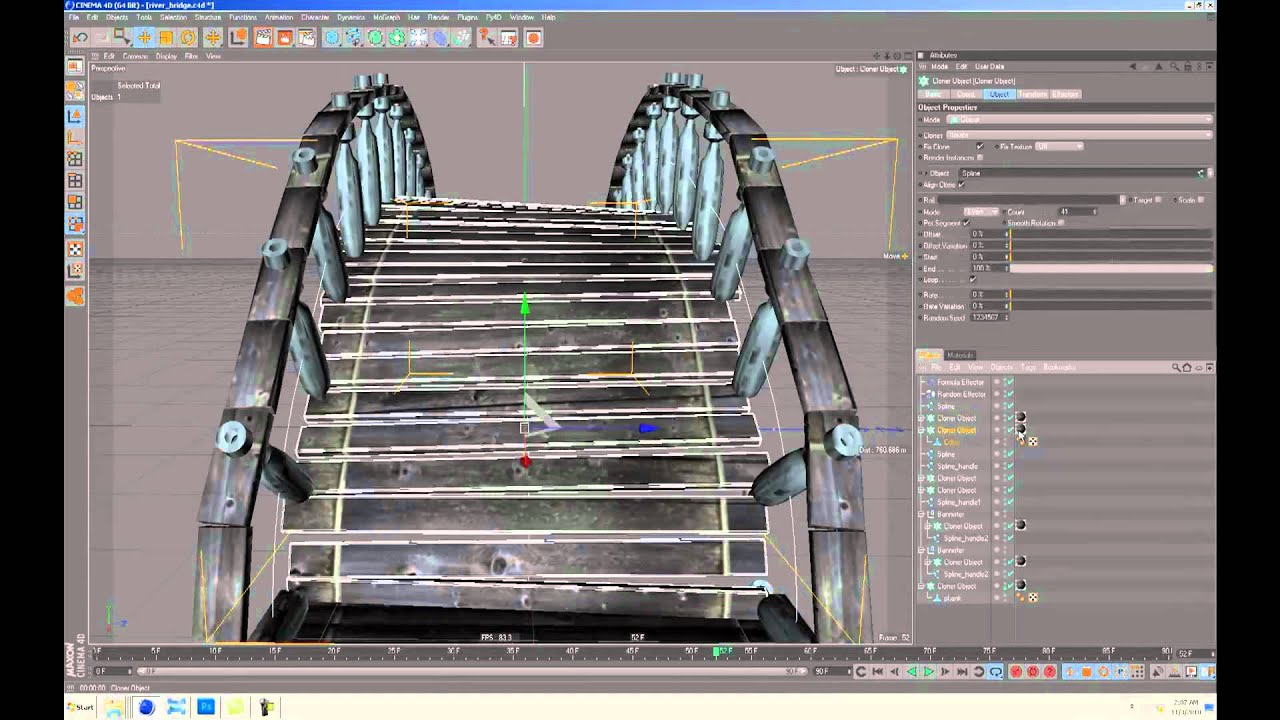The width and height of the screenshot is (1280, 720).
Task: Click the Spline tool icon in the toolbar
Action: point(354,38)
